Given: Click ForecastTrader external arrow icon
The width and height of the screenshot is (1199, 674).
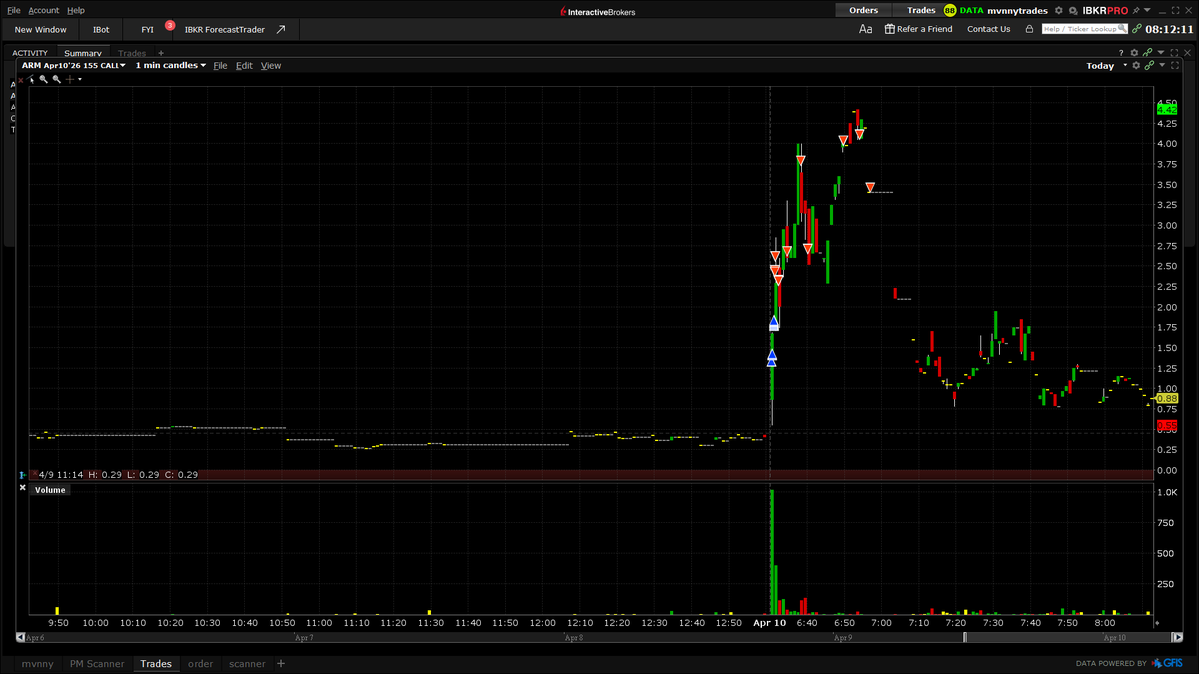Looking at the screenshot, I should [x=281, y=30].
